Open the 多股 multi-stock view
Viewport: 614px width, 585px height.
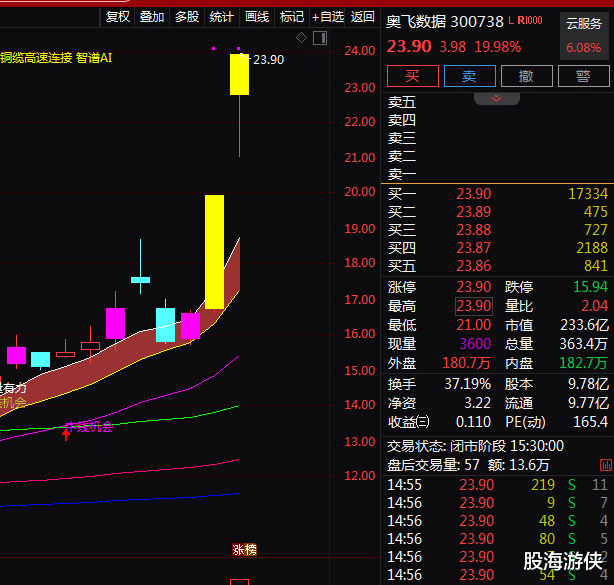(x=187, y=17)
